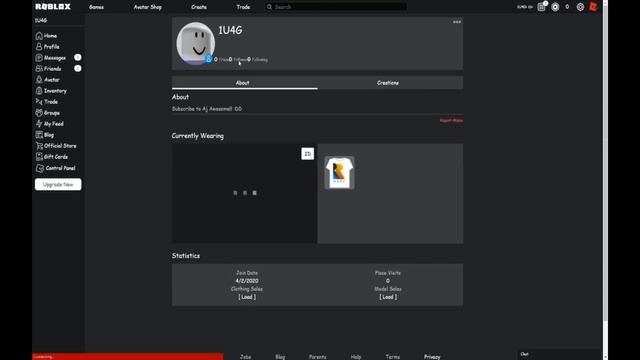This screenshot has height=360, width=640.
Task: Click the red Roblox icon in header
Action: click(593, 7)
